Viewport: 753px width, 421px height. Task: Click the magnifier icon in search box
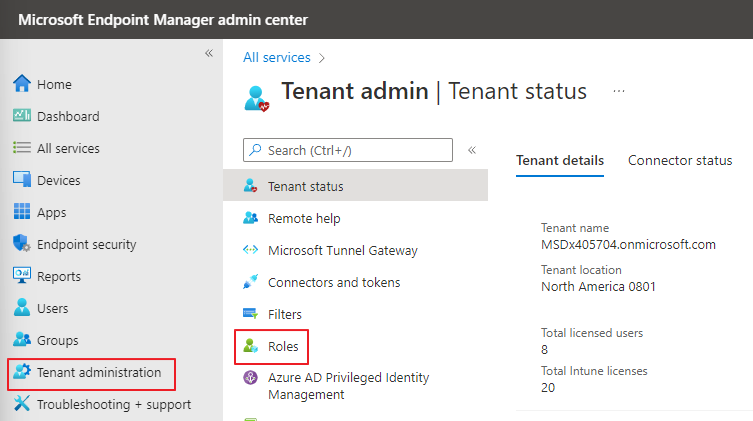[255, 150]
